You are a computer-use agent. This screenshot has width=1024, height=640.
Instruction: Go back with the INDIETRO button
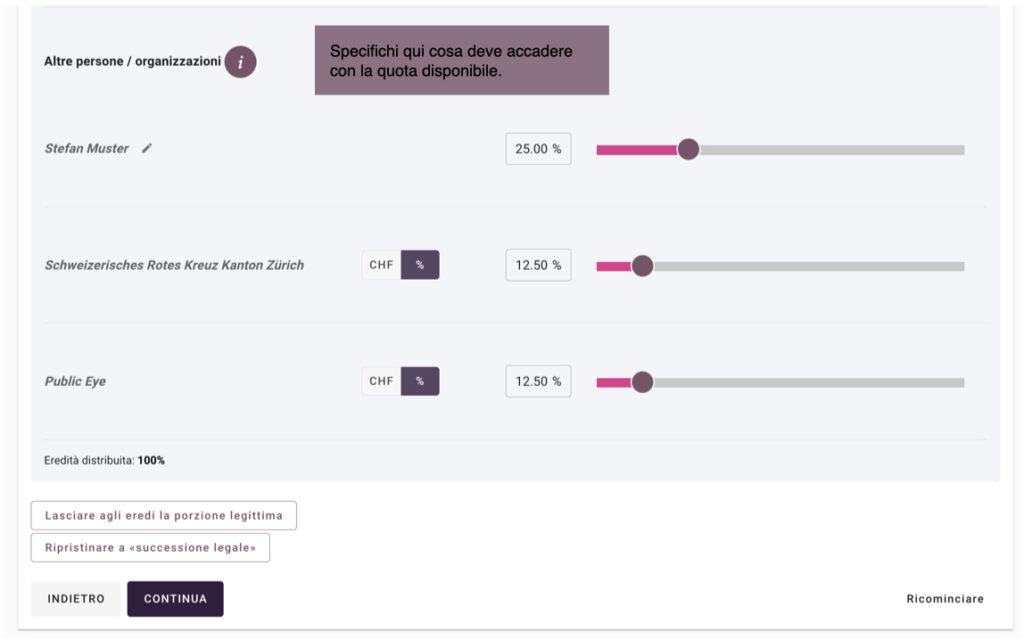click(76, 599)
